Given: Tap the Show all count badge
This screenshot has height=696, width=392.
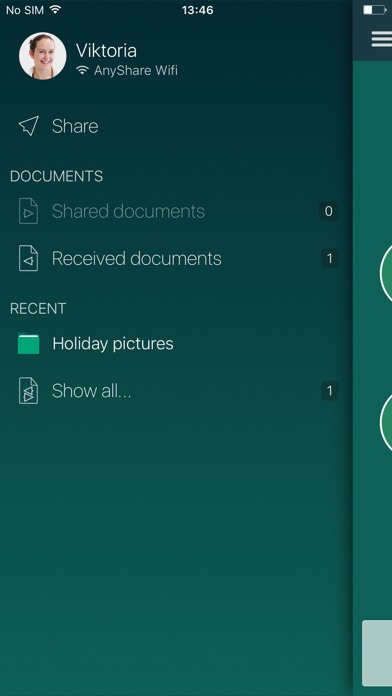Looking at the screenshot, I should [329, 391].
